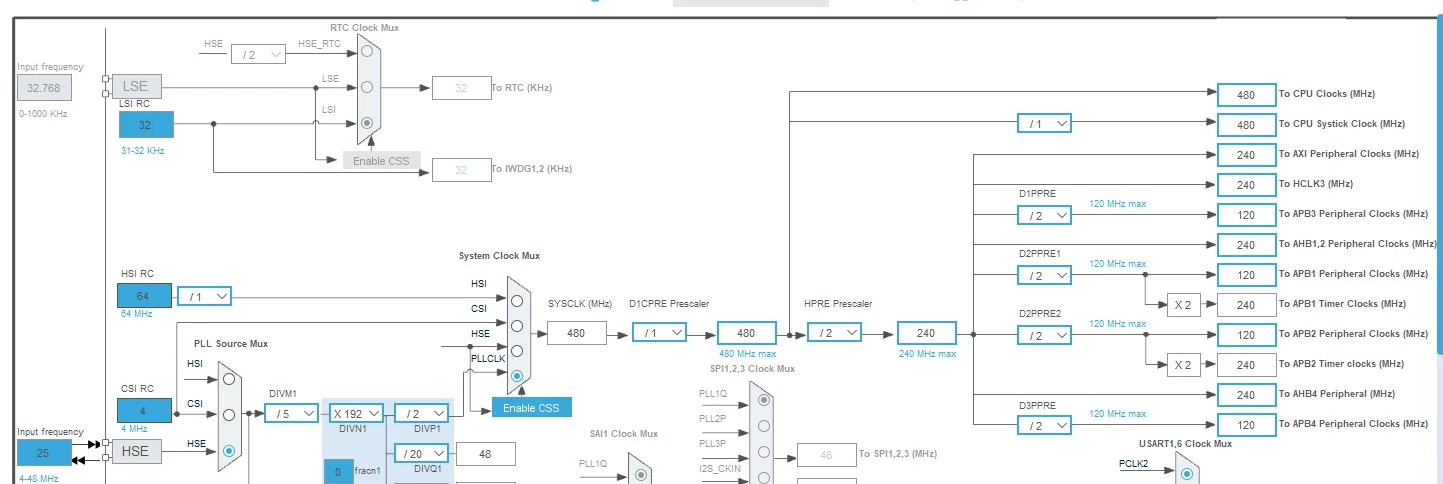Image resolution: width=1443 pixels, height=484 pixels.
Task: Click the LSE source block
Action: click(x=136, y=86)
